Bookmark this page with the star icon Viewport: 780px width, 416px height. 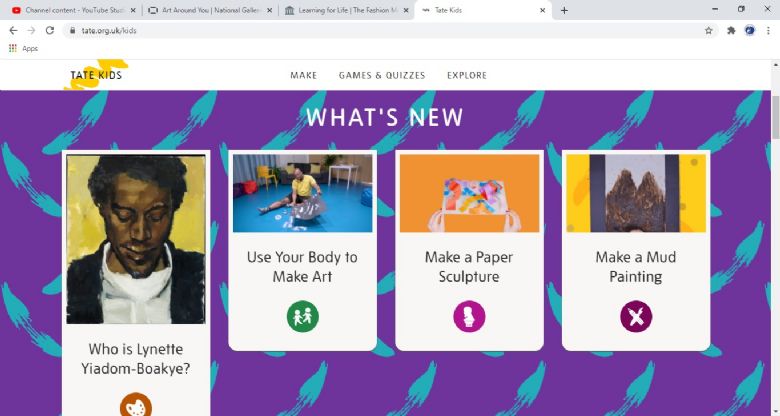coord(708,31)
